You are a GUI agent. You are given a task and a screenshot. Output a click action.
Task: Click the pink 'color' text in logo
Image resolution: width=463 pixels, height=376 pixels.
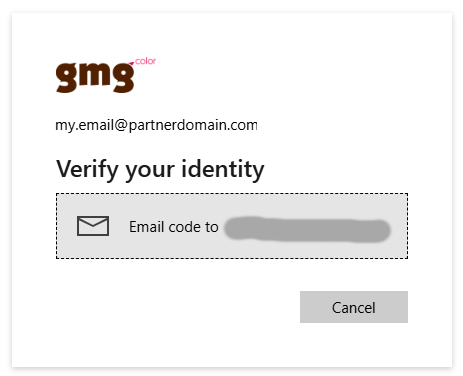point(146,61)
